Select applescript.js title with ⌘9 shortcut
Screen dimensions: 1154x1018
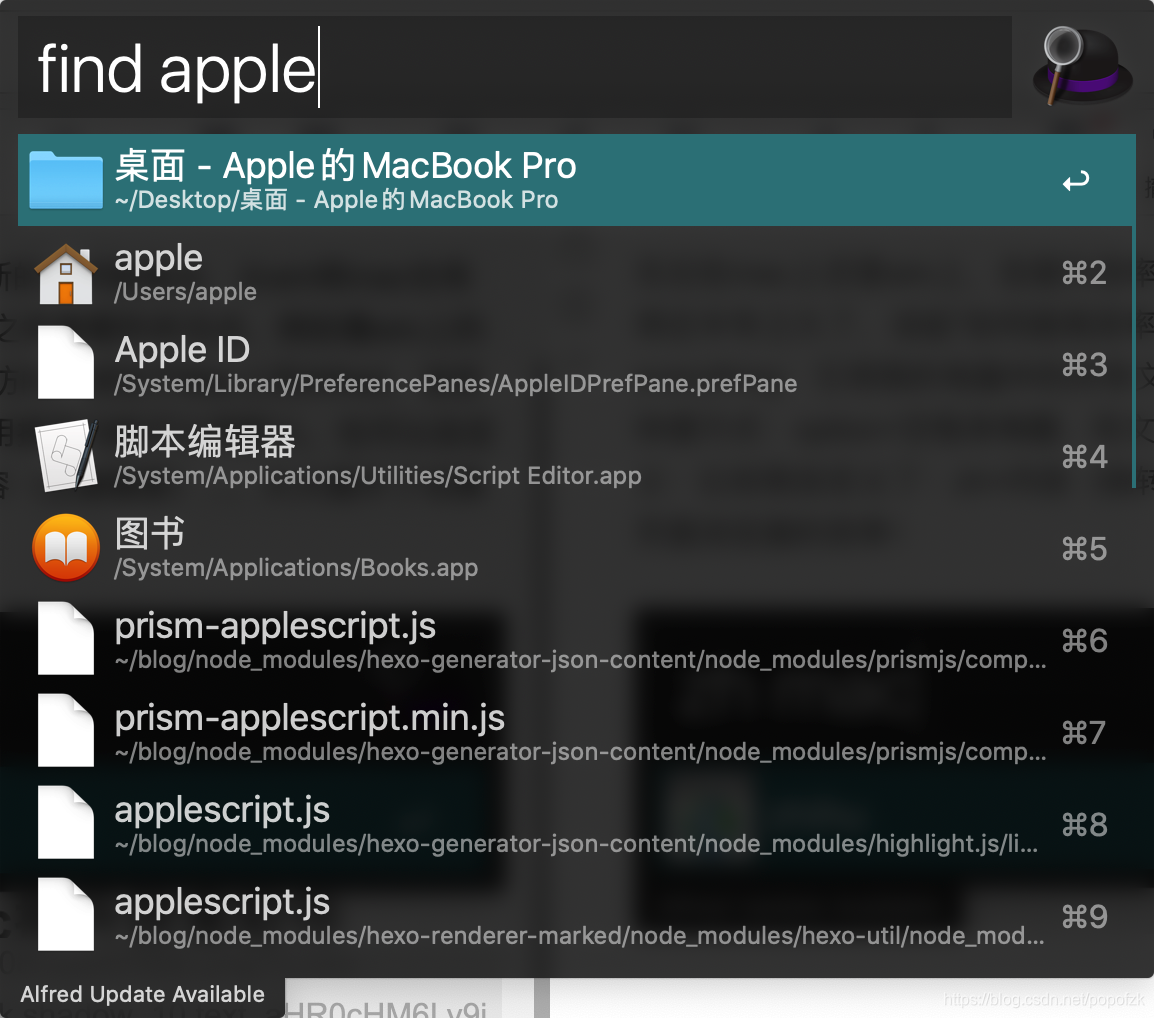pos(222,902)
